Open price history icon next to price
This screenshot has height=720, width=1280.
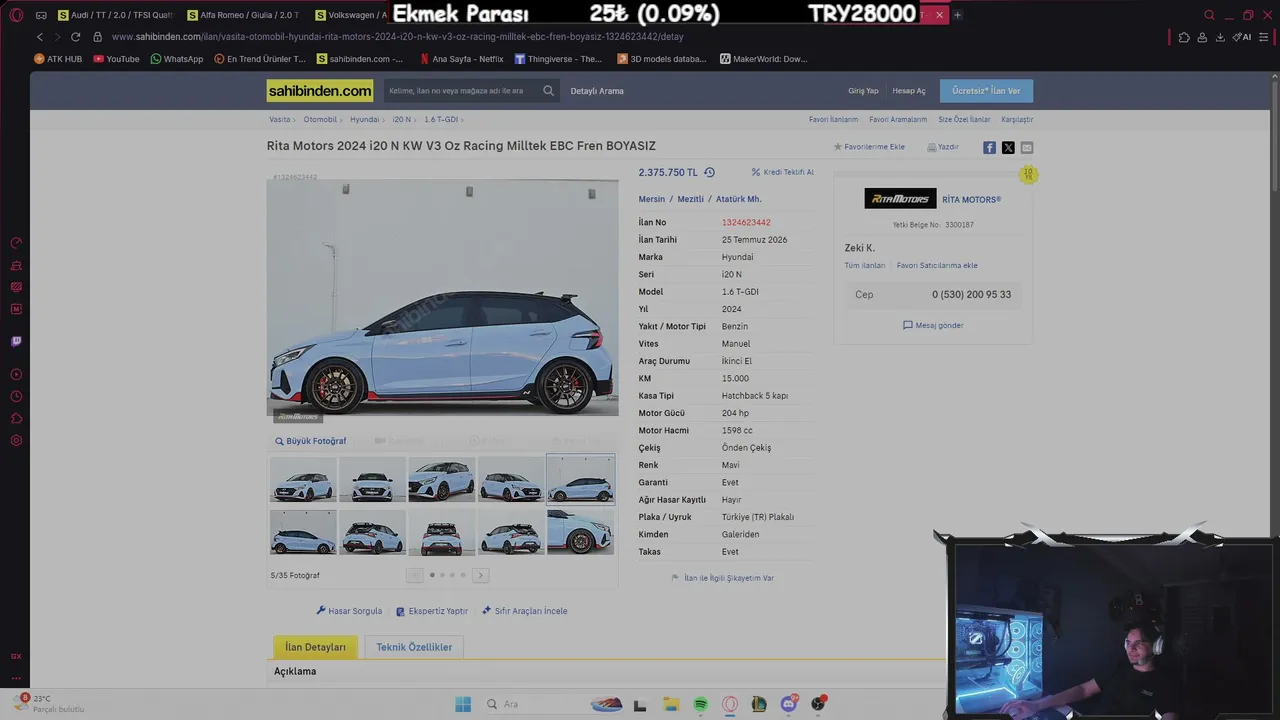(709, 172)
